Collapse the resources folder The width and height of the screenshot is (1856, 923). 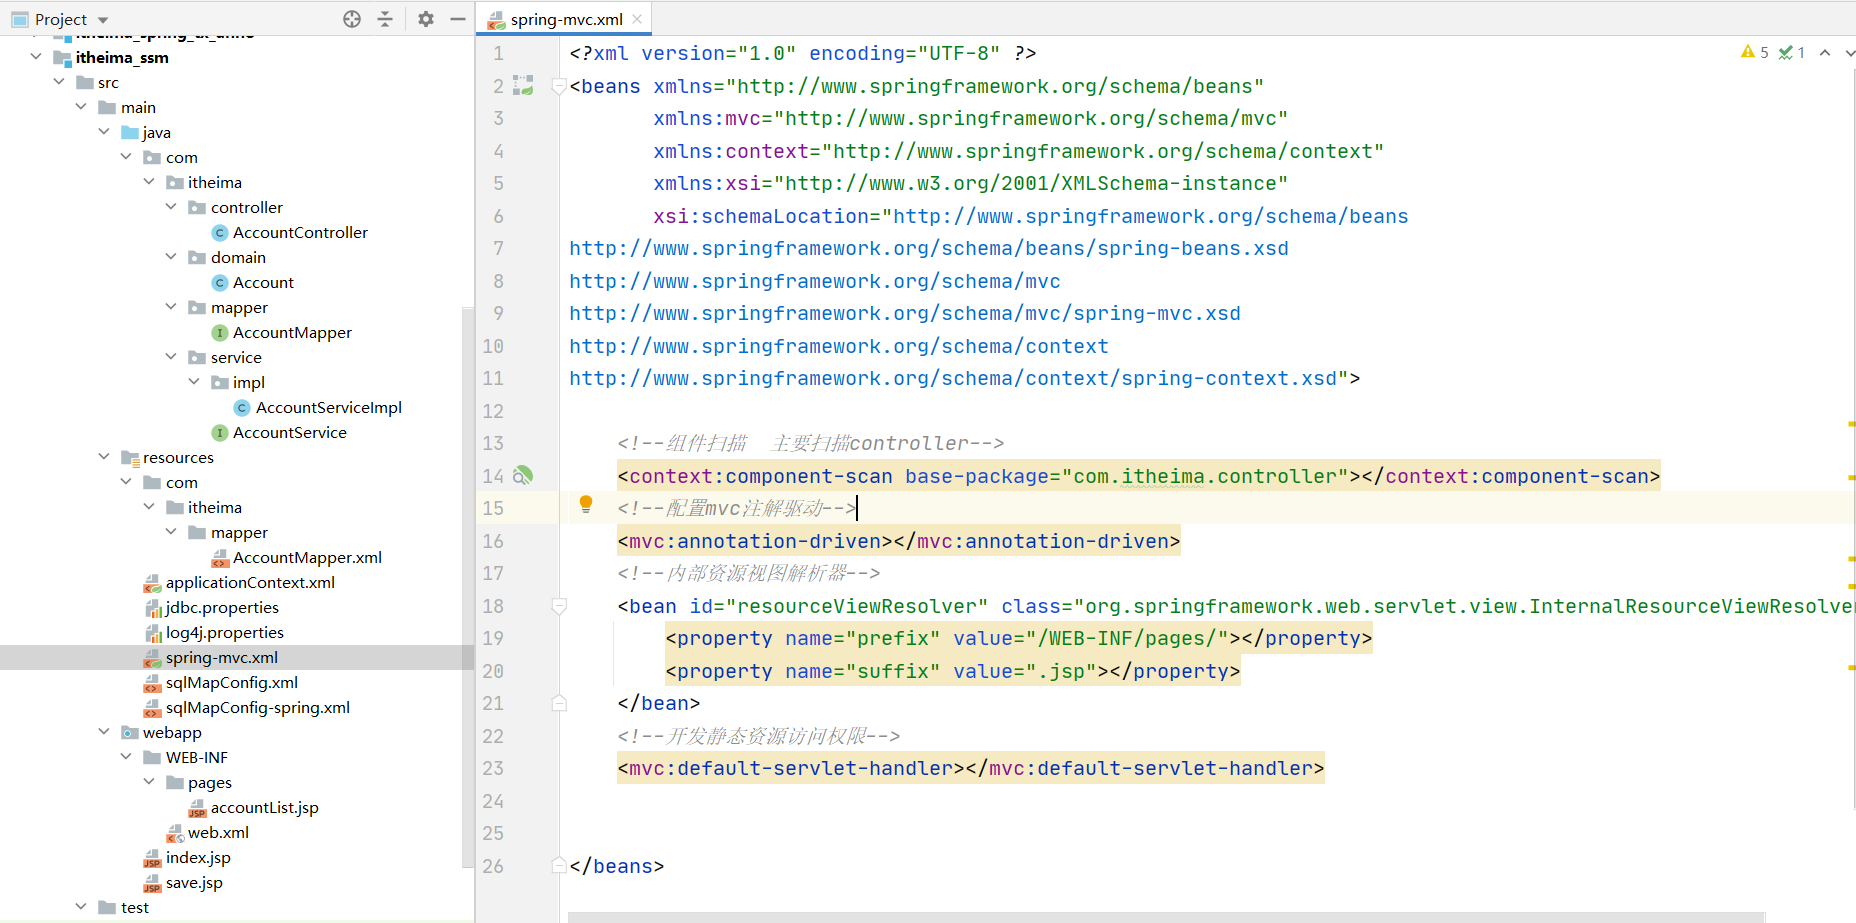point(104,457)
